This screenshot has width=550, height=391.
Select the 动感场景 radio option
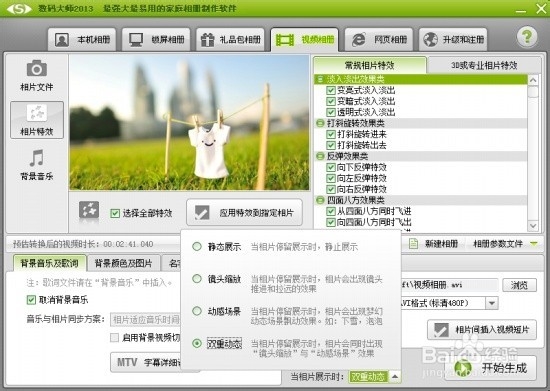click(197, 311)
